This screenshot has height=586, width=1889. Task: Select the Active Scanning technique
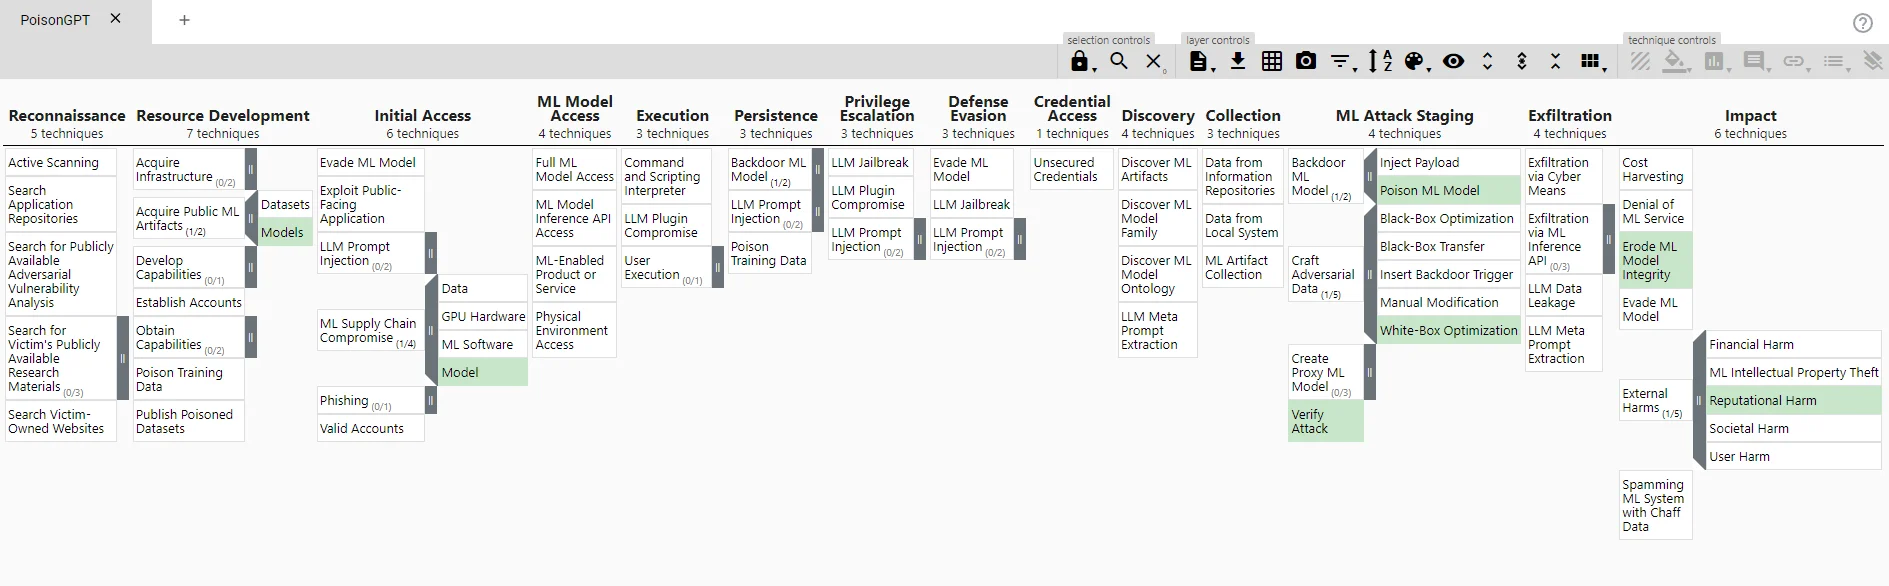click(61, 162)
